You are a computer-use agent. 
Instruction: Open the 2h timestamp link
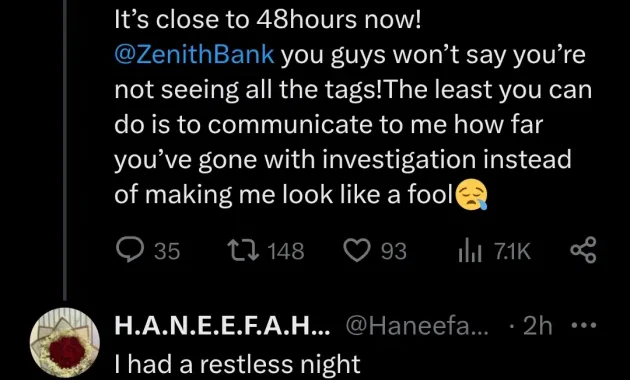[x=538, y=326]
